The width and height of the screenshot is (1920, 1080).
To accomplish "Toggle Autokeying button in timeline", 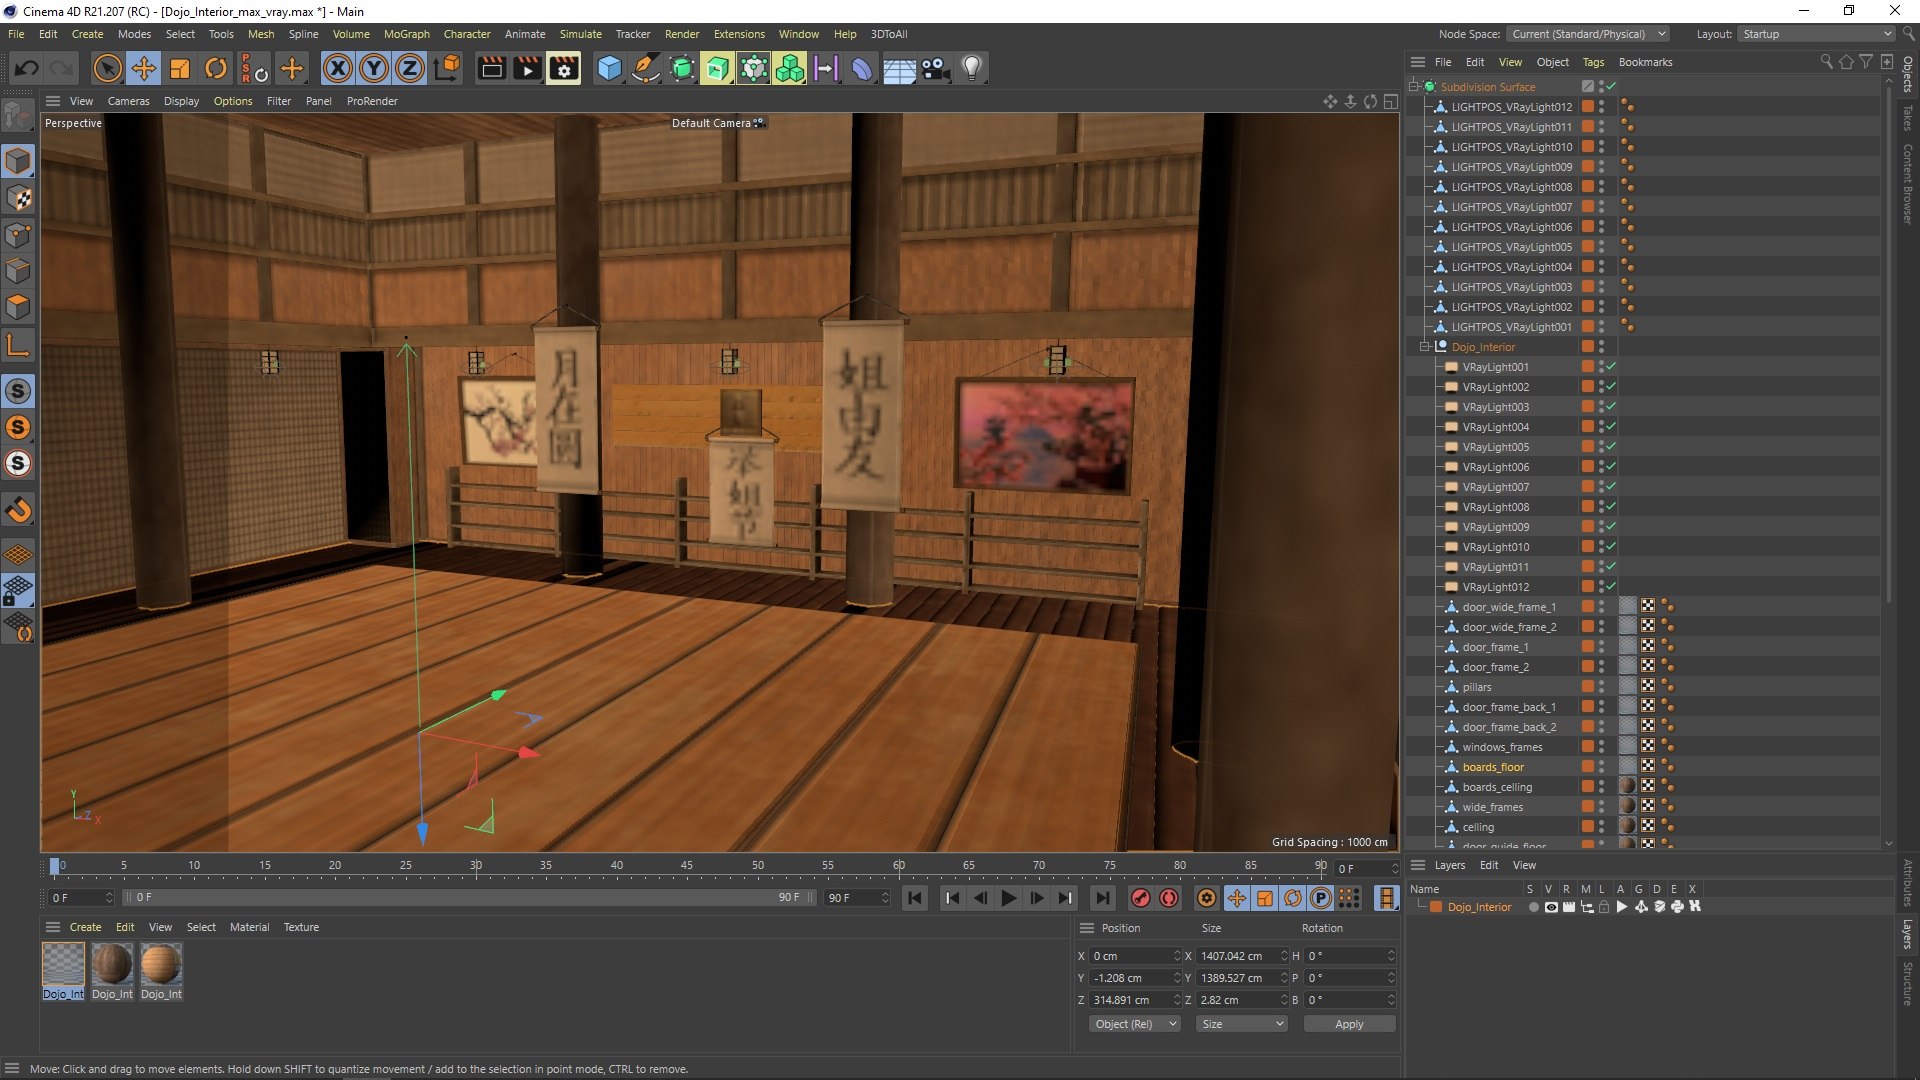I will coord(1169,898).
